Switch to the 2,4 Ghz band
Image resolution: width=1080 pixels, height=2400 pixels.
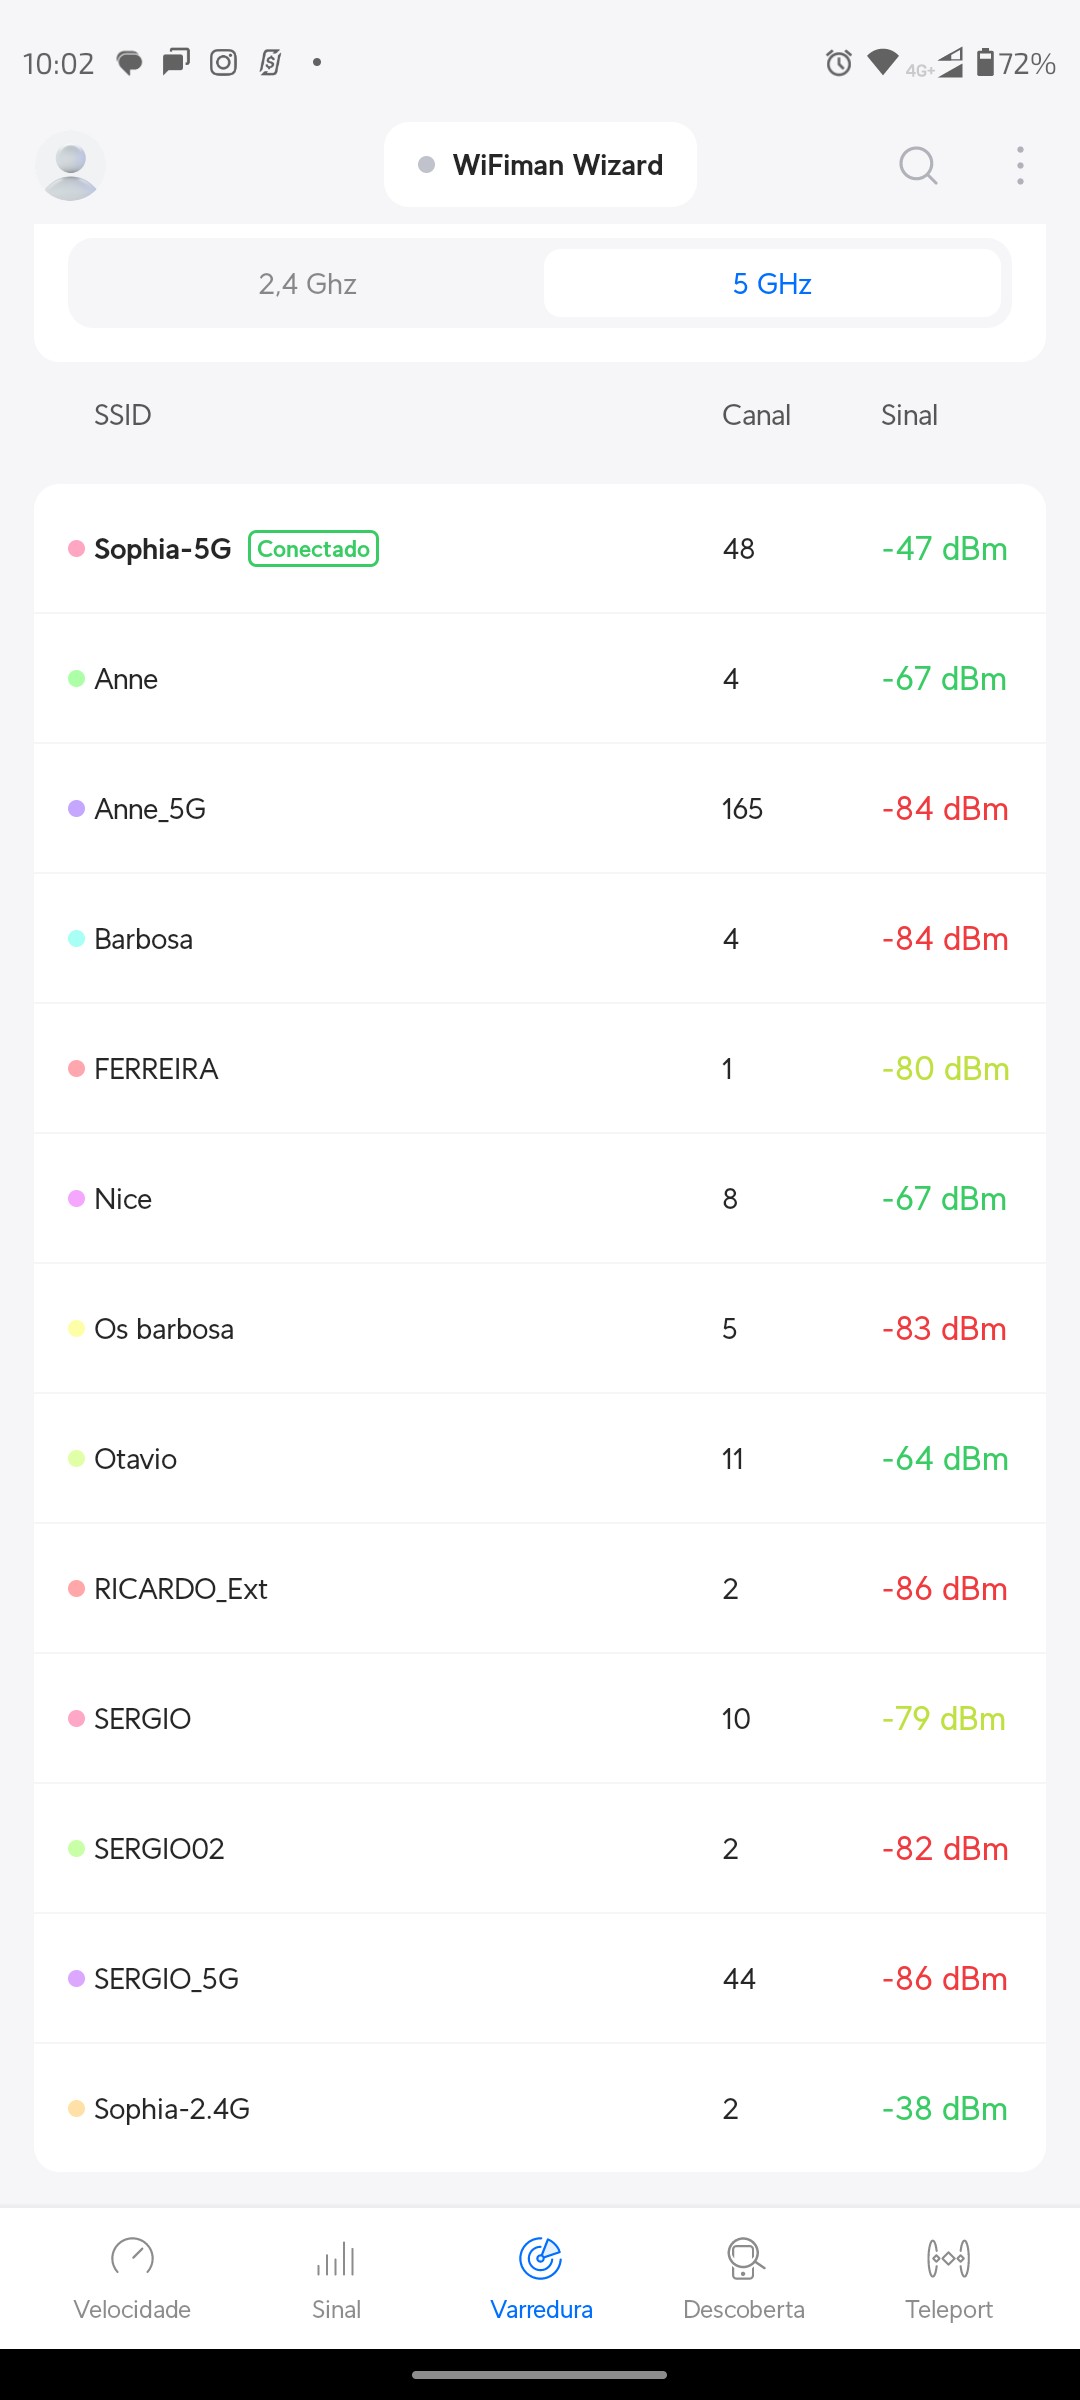point(307,284)
